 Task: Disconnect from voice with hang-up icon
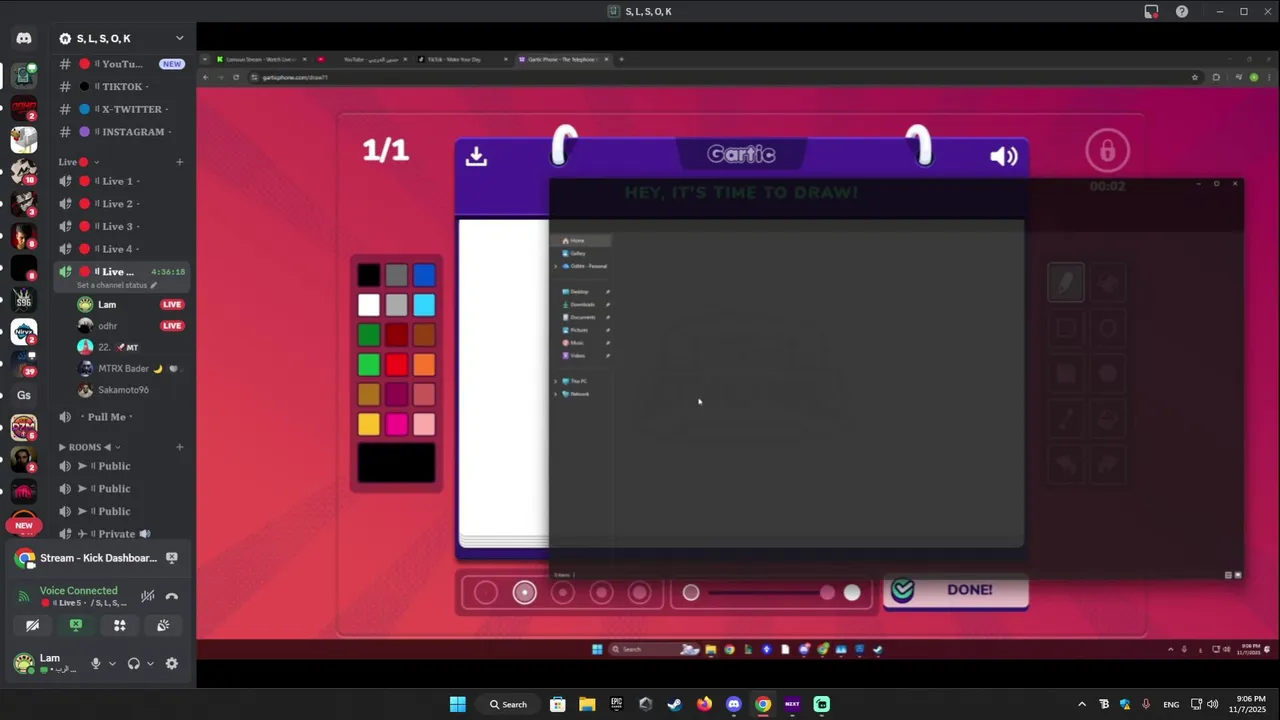click(x=172, y=596)
